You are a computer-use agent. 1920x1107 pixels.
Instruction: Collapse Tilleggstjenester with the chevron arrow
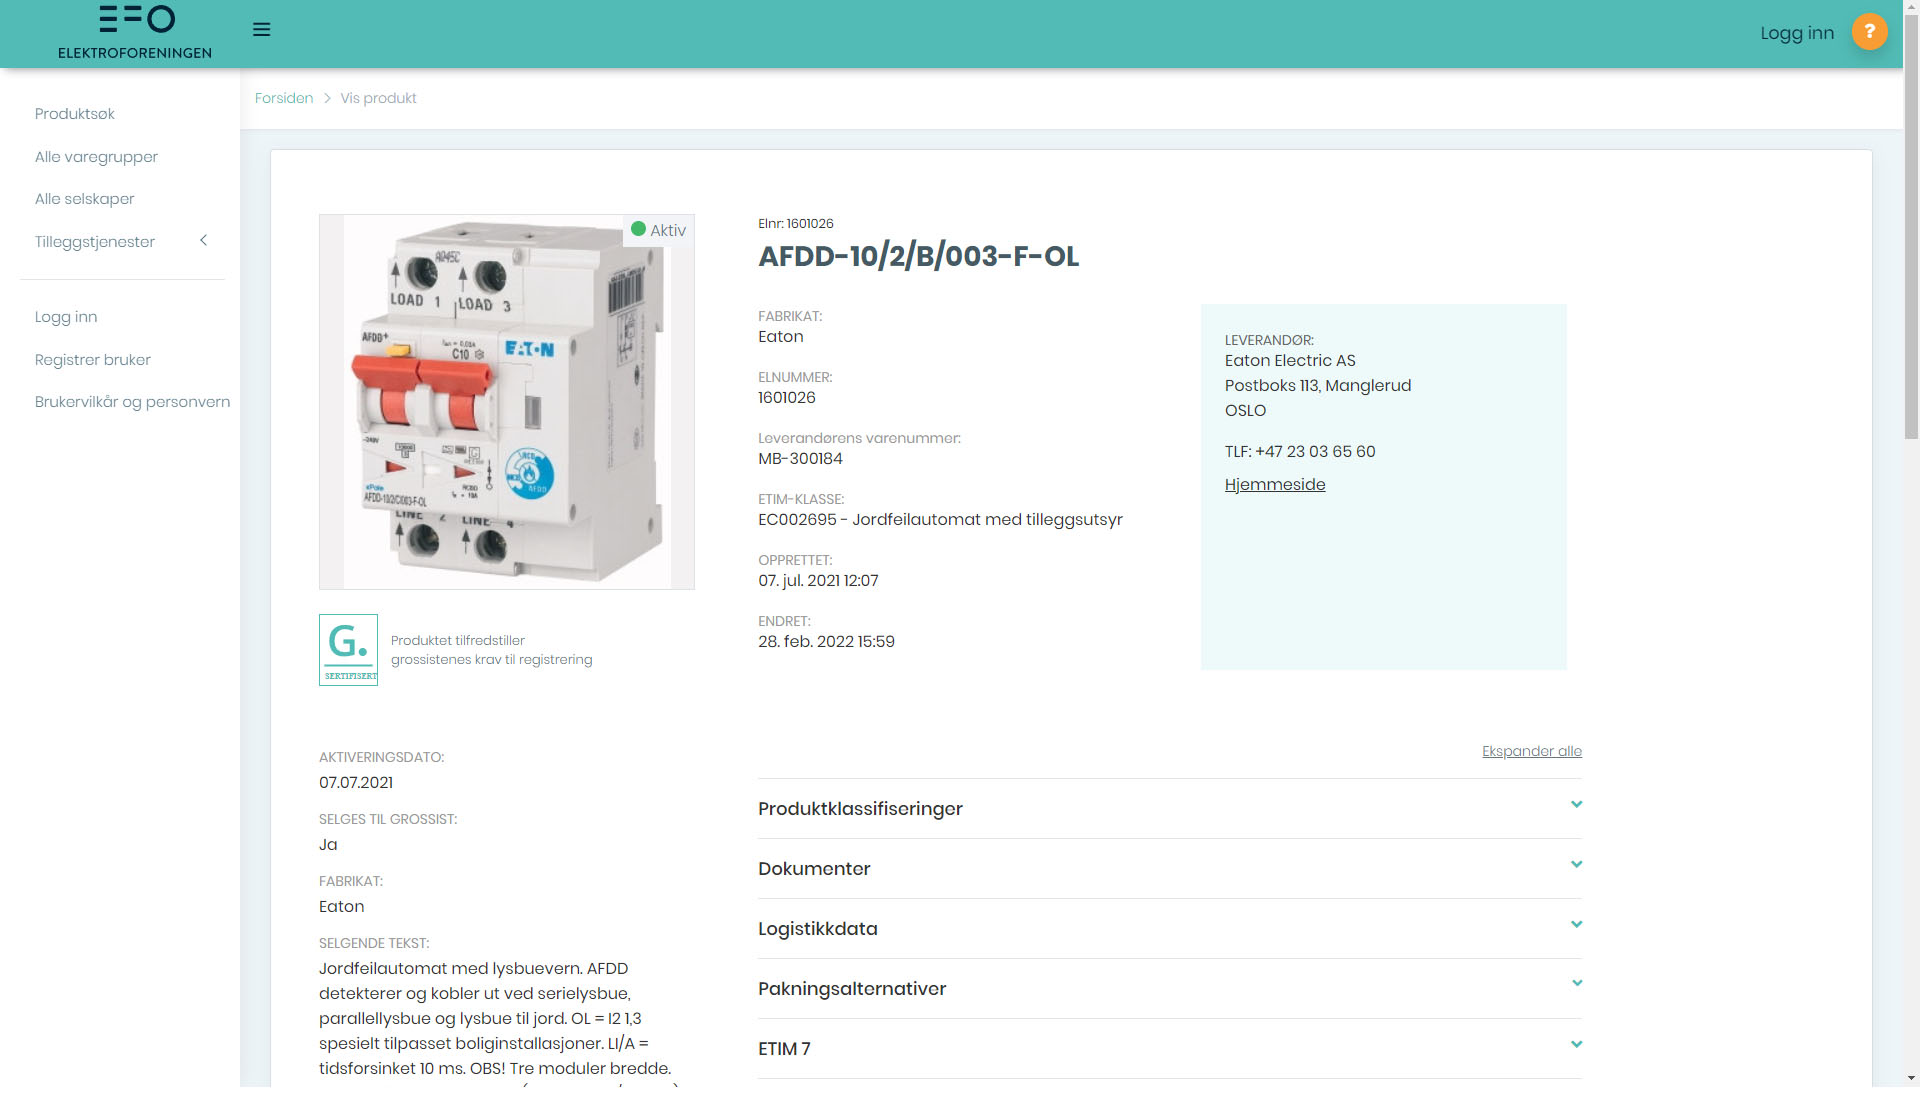[204, 241]
